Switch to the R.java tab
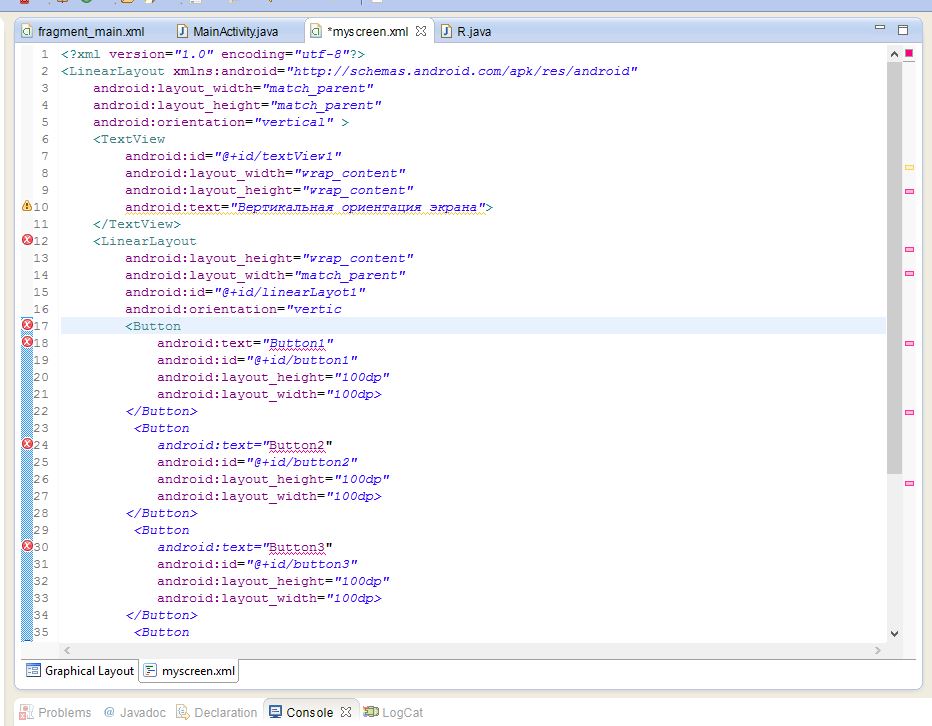 click(467, 32)
